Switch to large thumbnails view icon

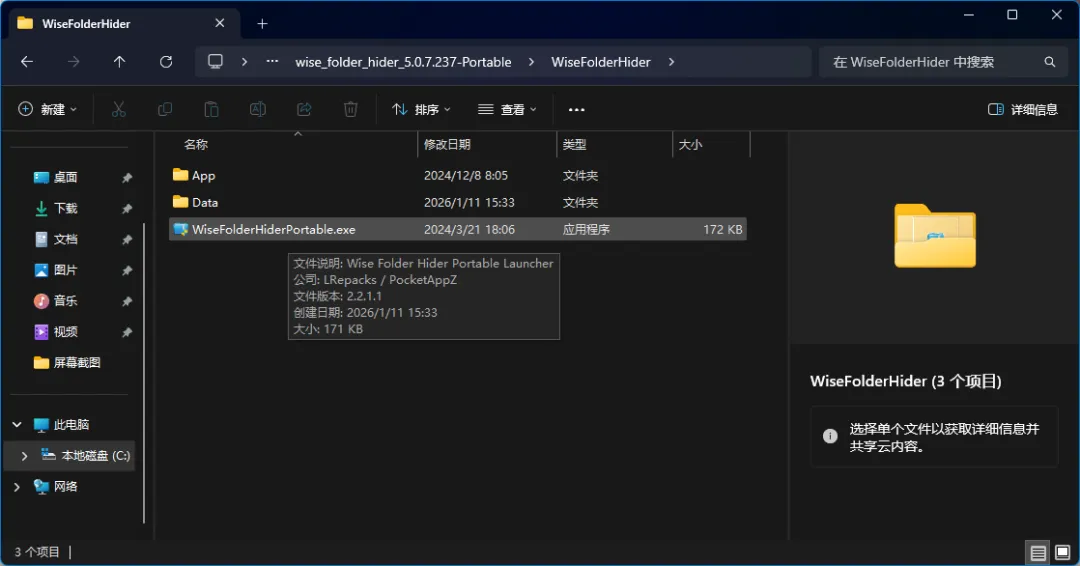1063,552
